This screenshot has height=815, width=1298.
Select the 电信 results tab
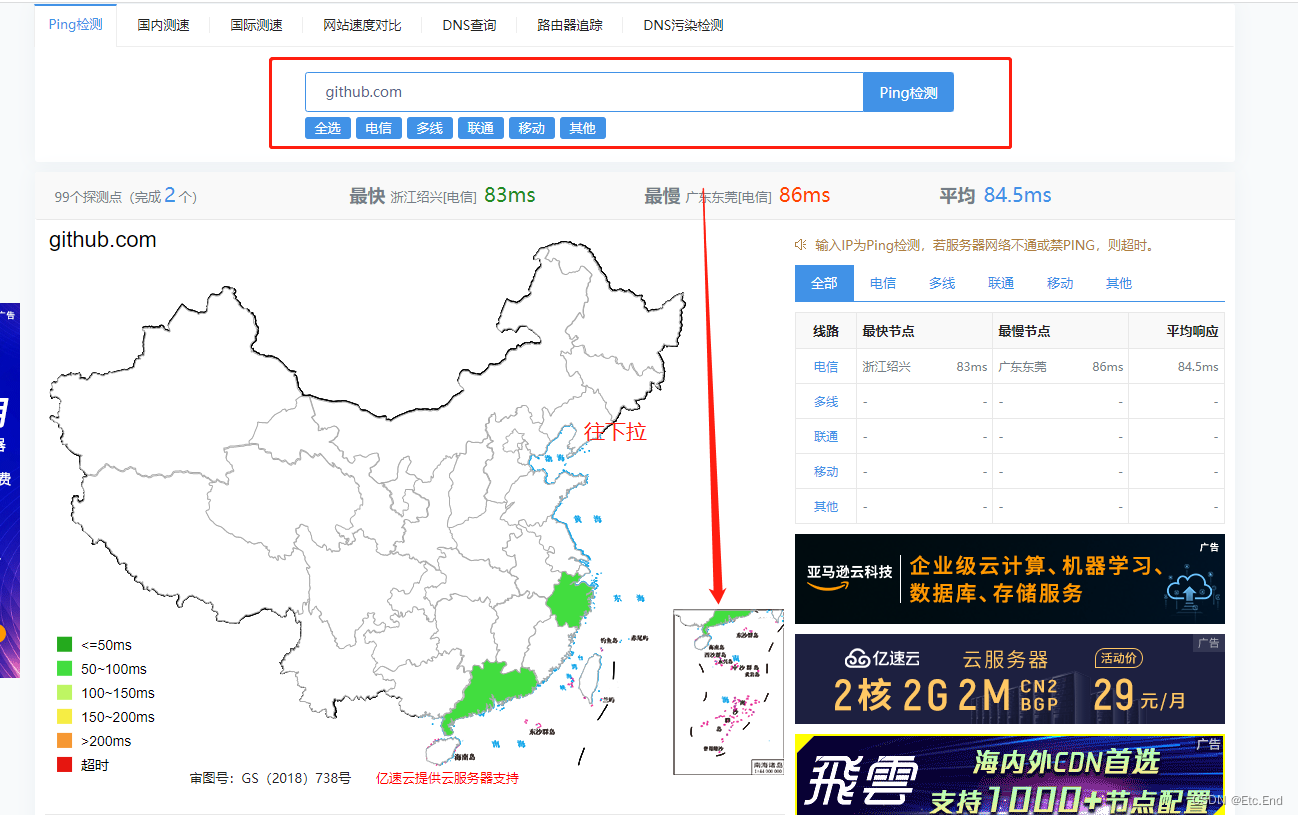pos(883,283)
